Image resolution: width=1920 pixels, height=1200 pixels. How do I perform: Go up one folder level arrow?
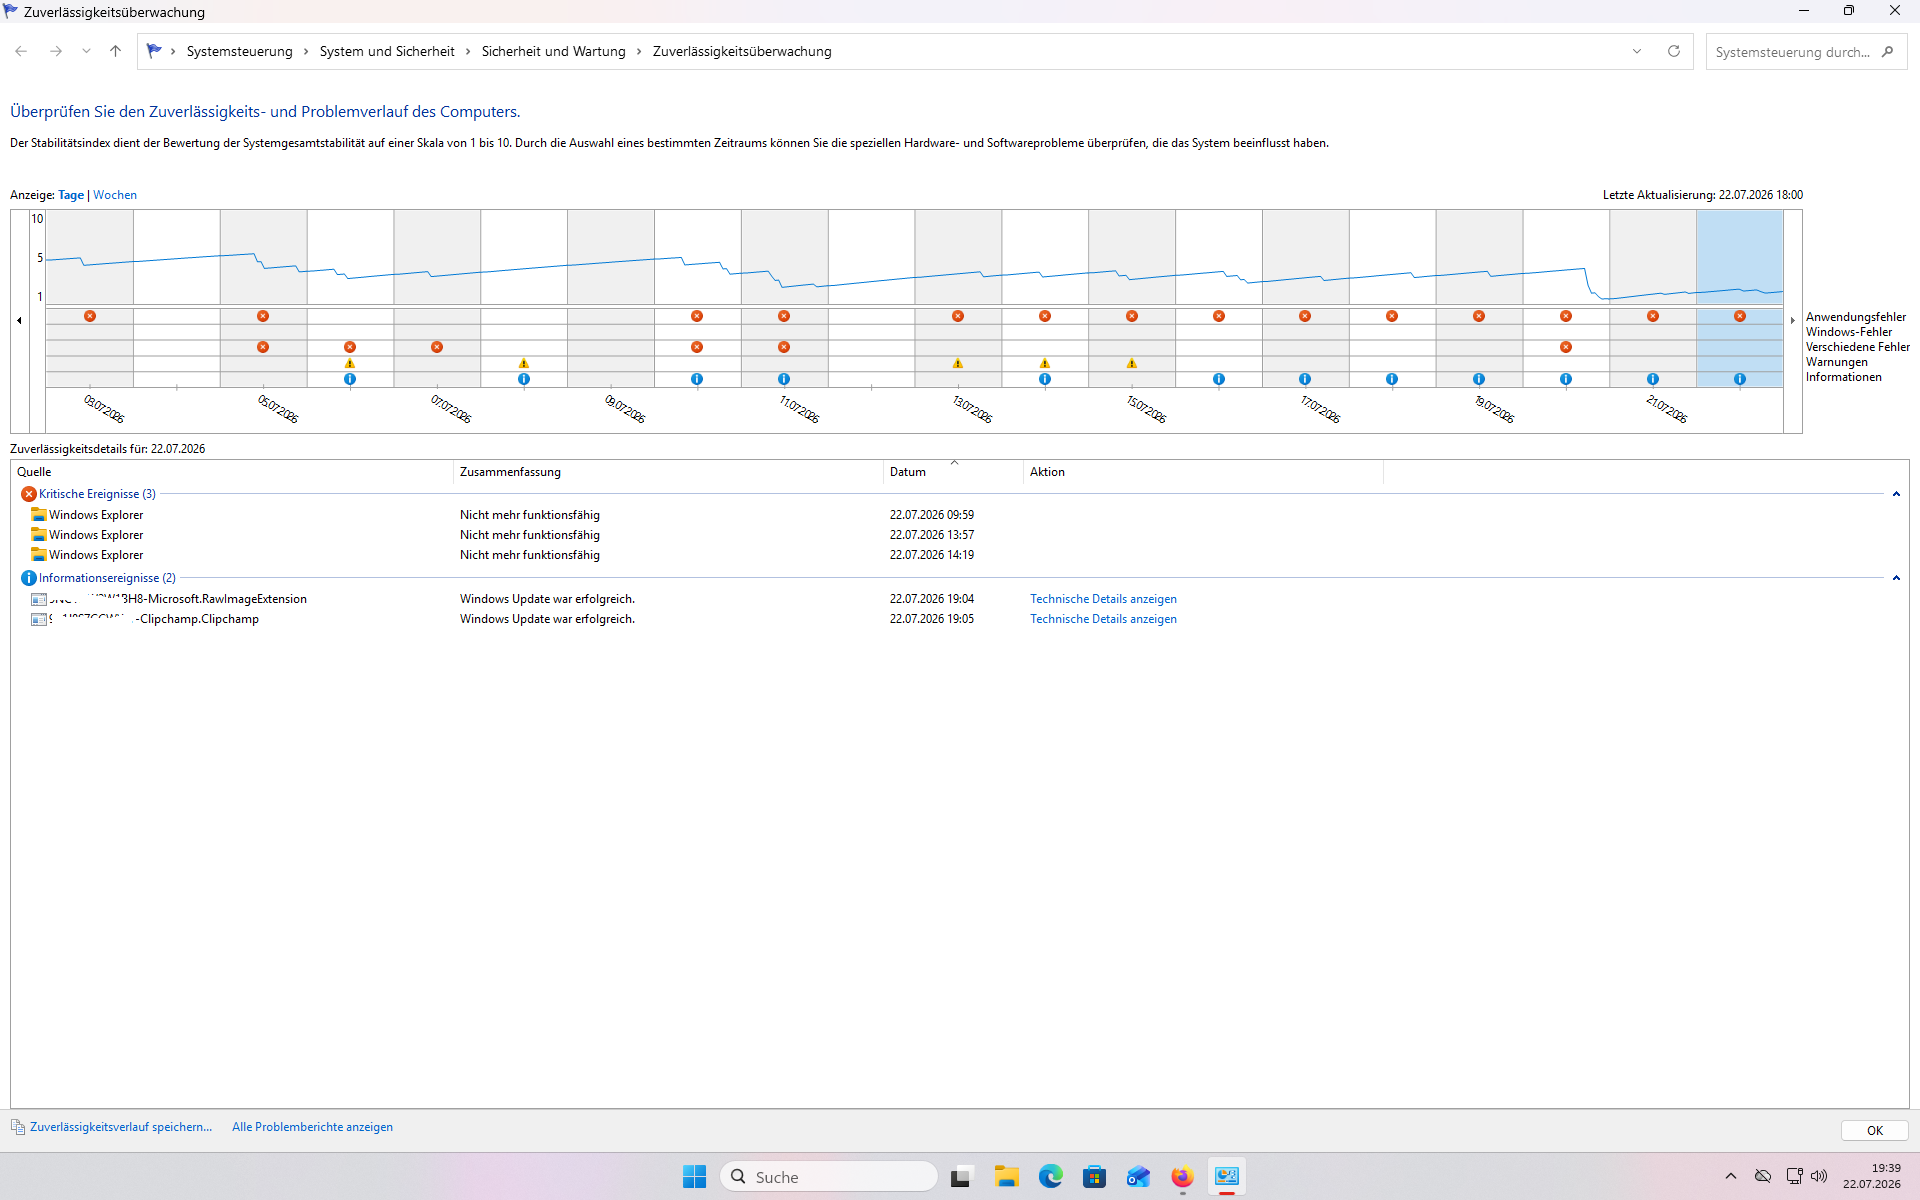(x=116, y=51)
